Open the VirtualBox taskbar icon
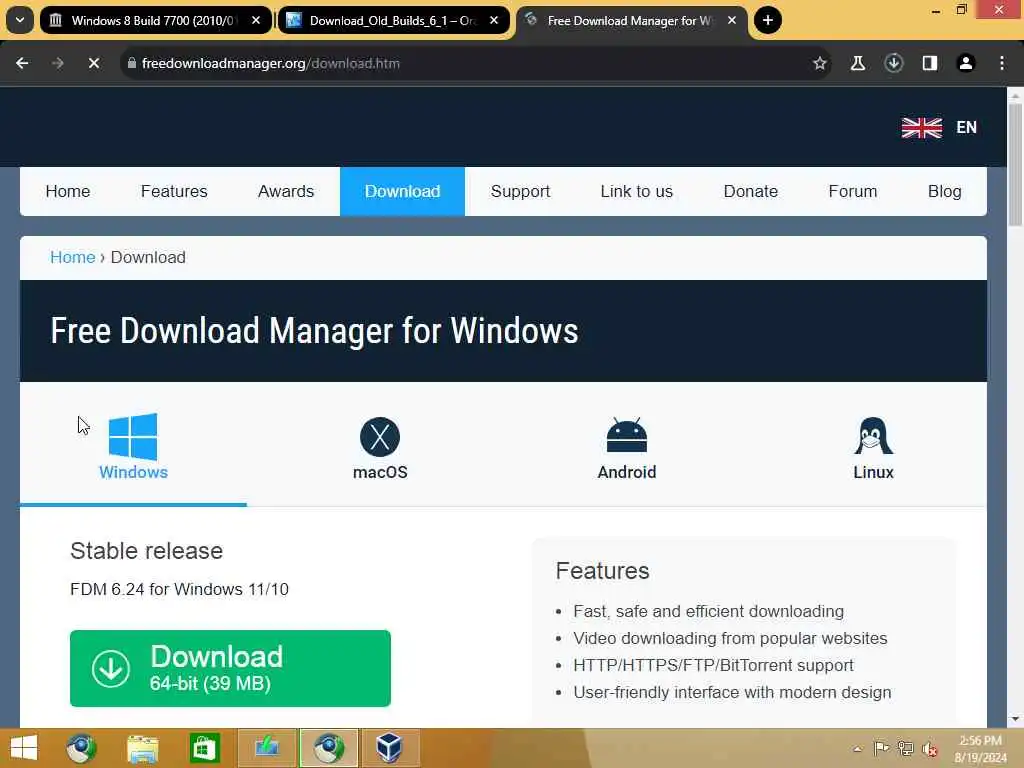This screenshot has width=1024, height=768. (389, 748)
